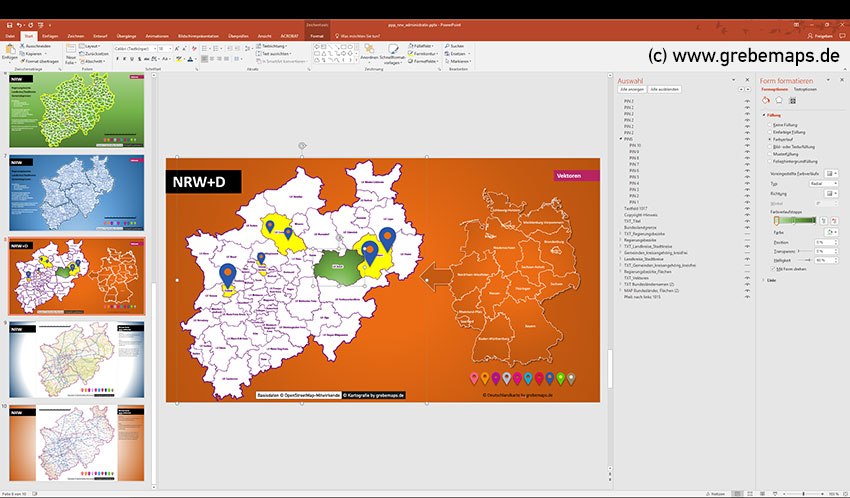The width and height of the screenshot is (850, 498).
Task: Open the Fill & Line options icon
Action: tap(766, 100)
